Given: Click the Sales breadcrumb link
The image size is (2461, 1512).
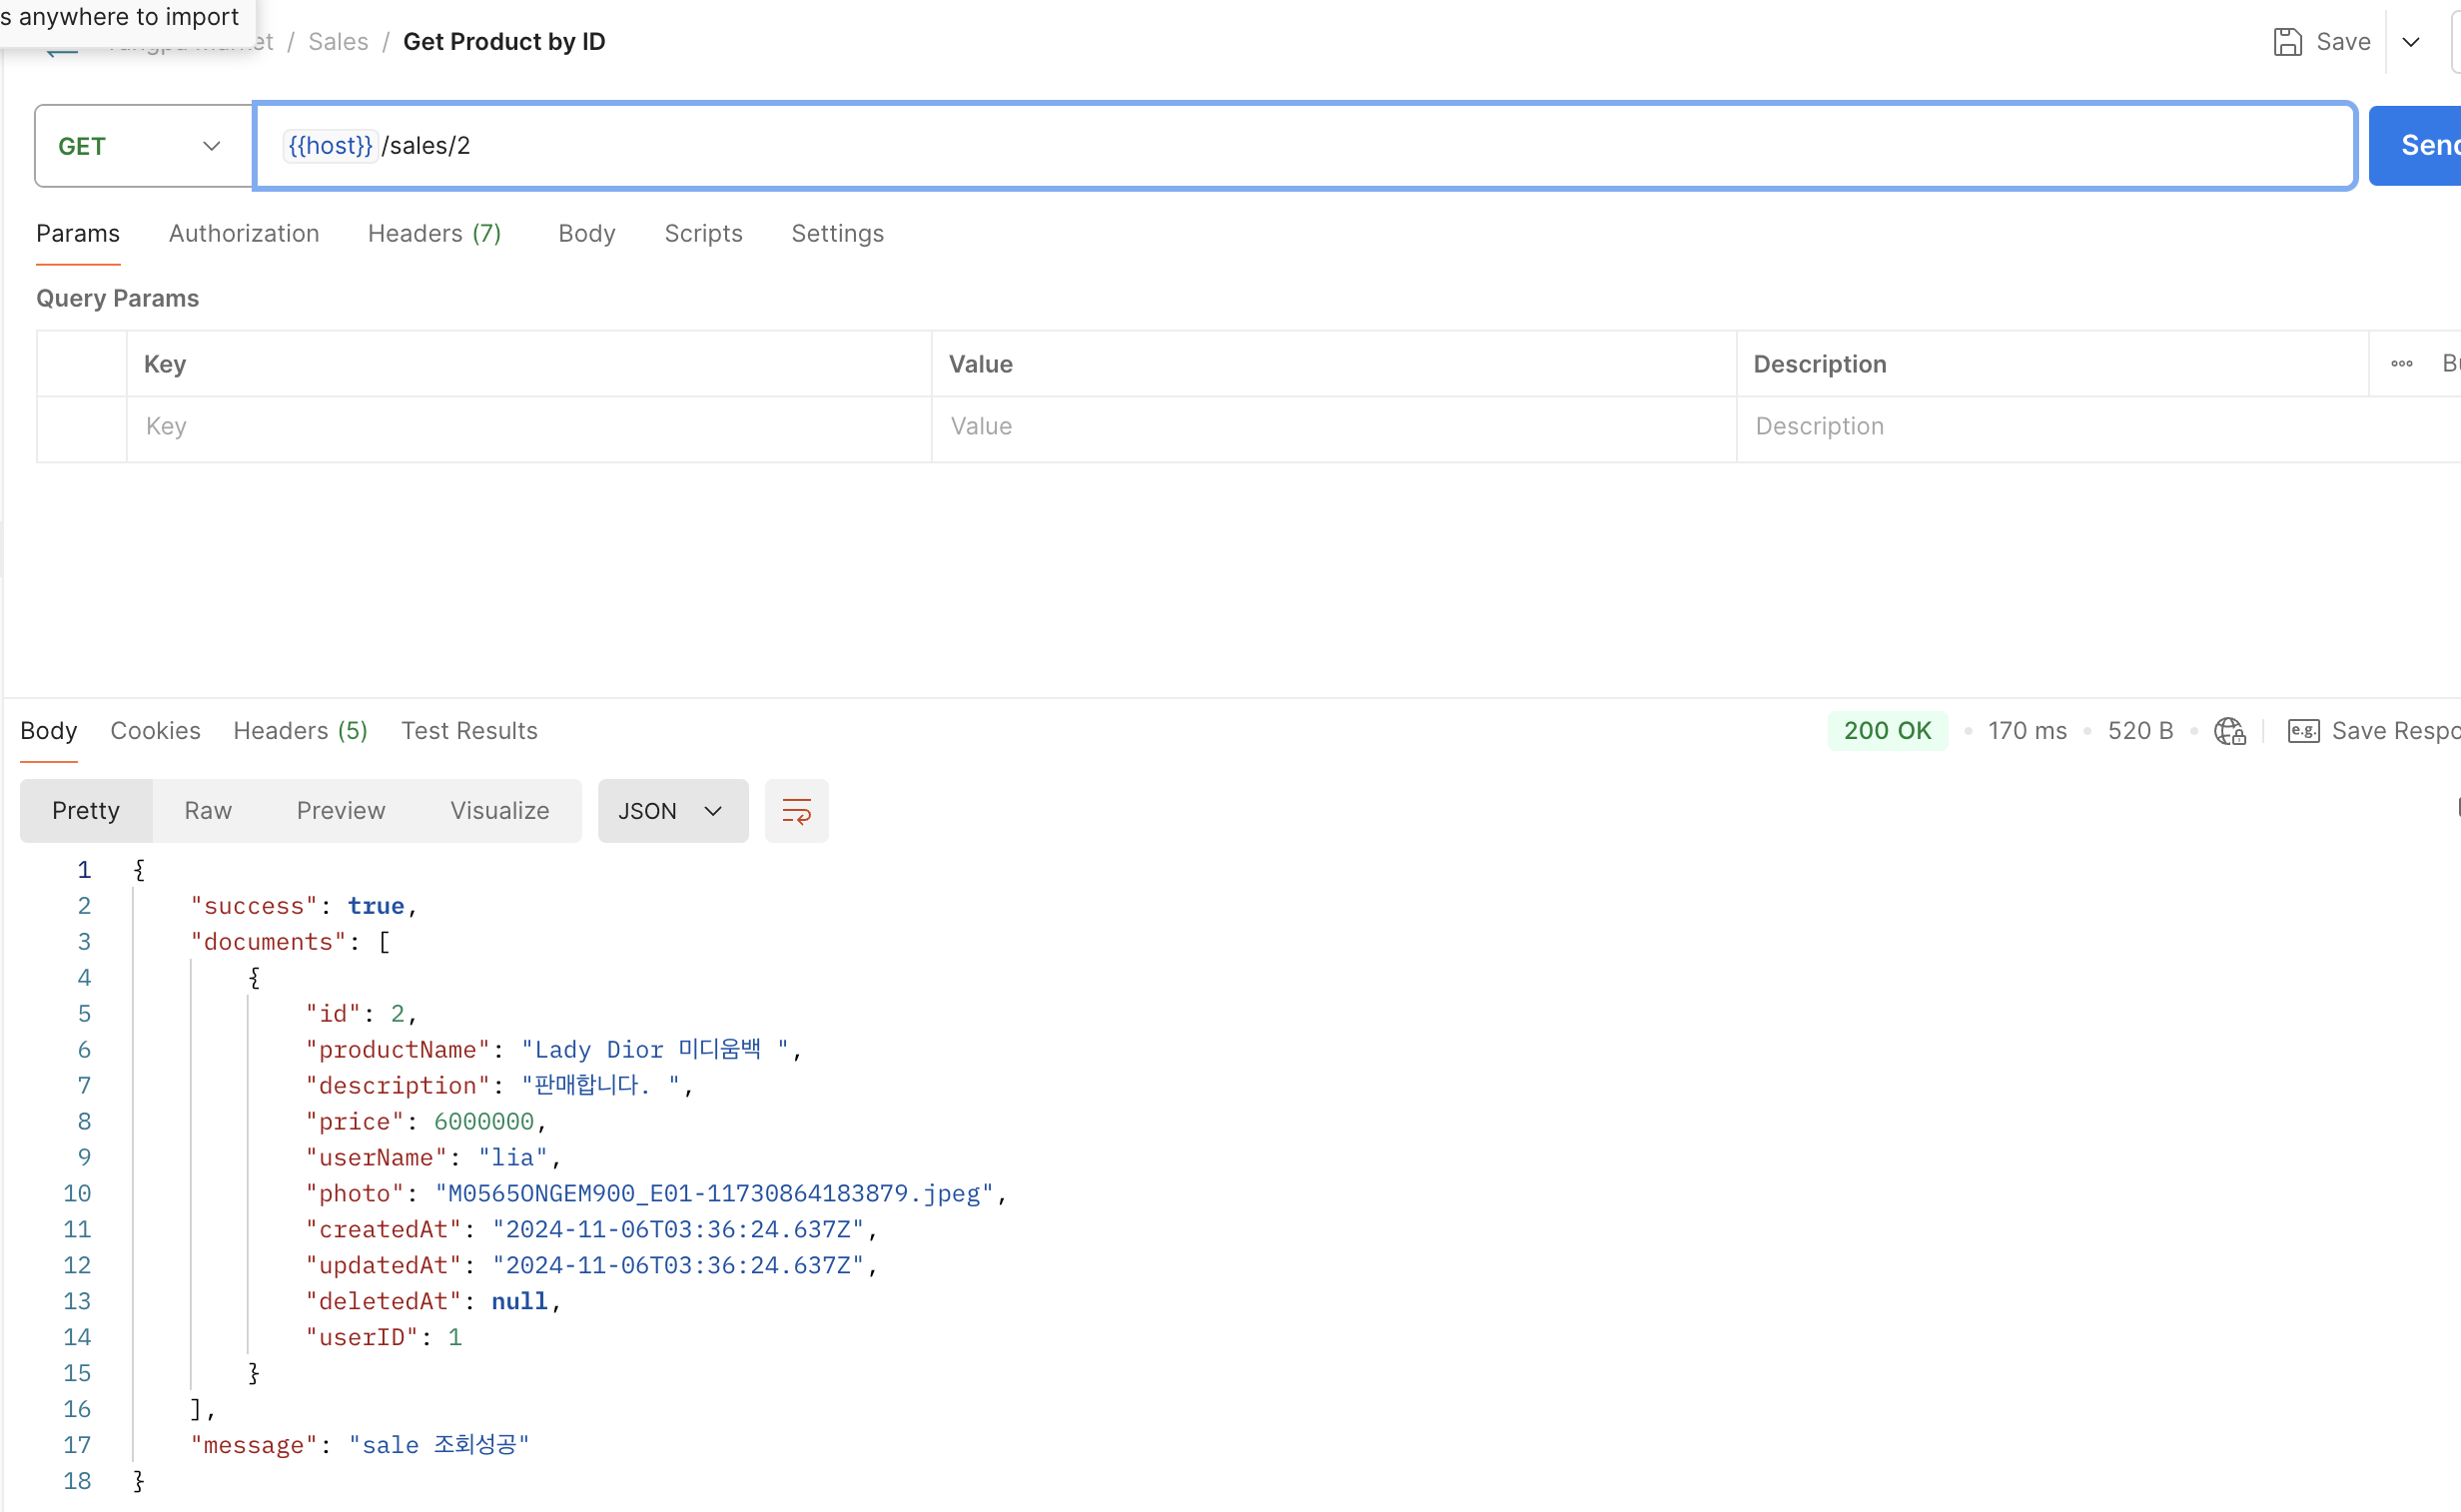Looking at the screenshot, I should 338,42.
